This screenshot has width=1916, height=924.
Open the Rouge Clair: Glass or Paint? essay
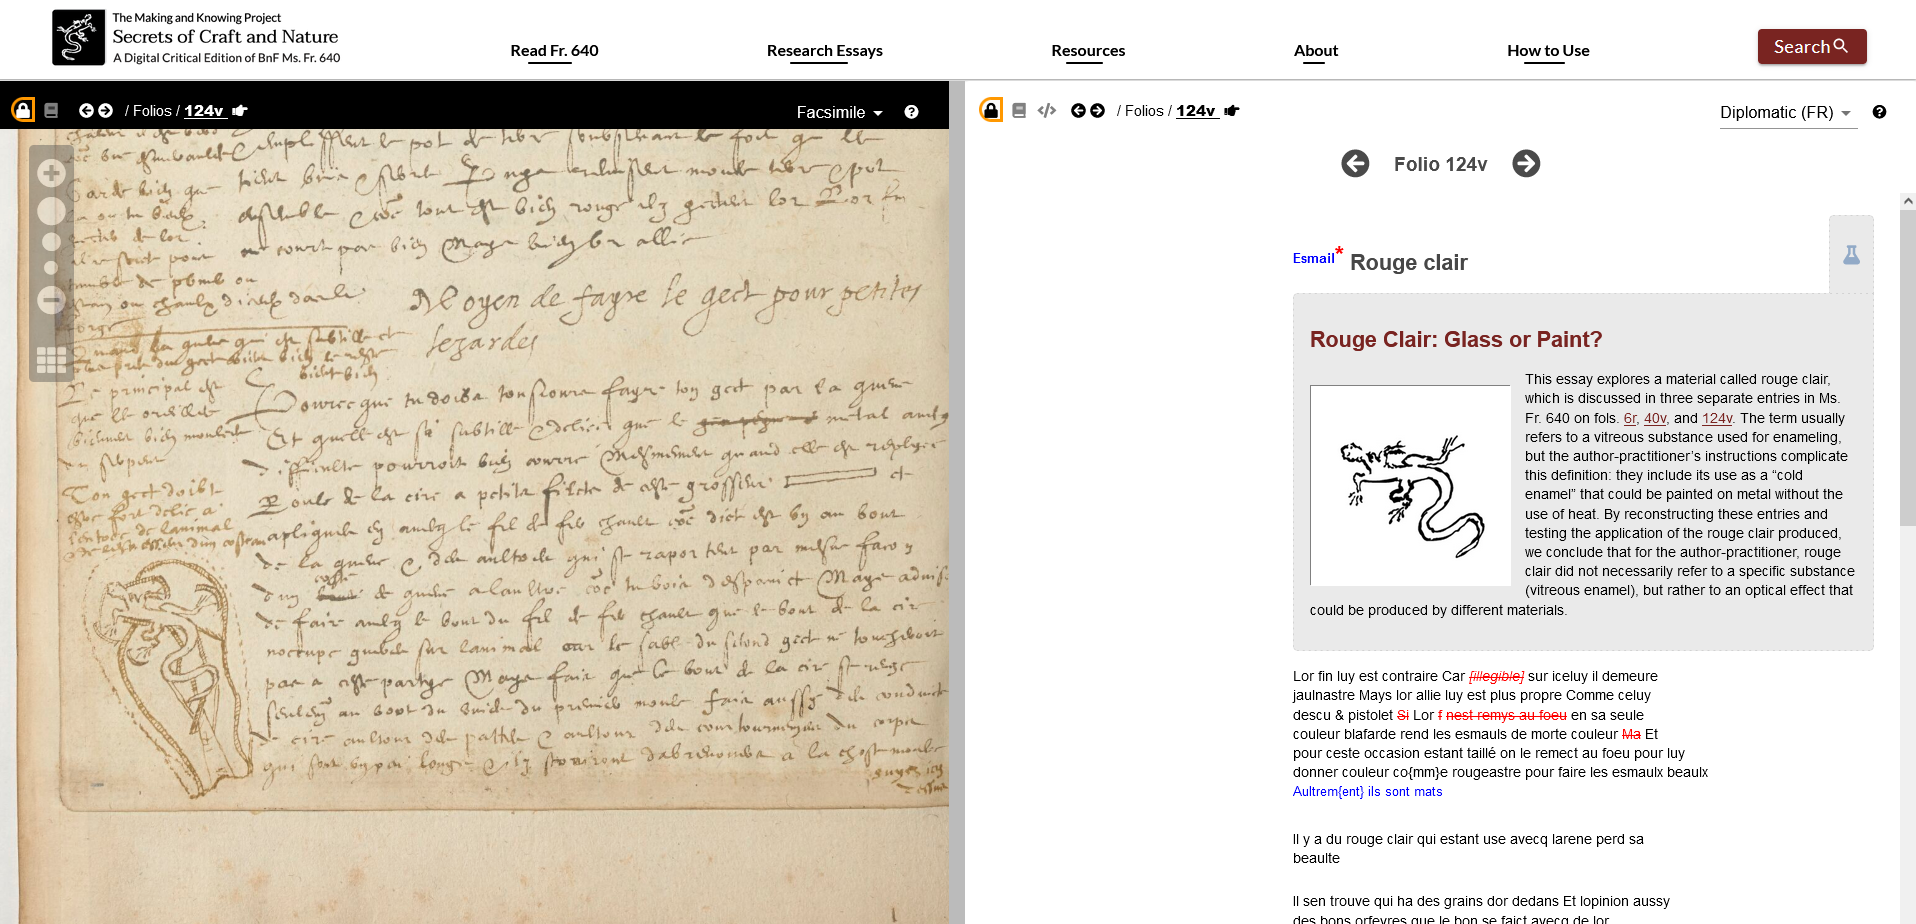(x=1455, y=340)
